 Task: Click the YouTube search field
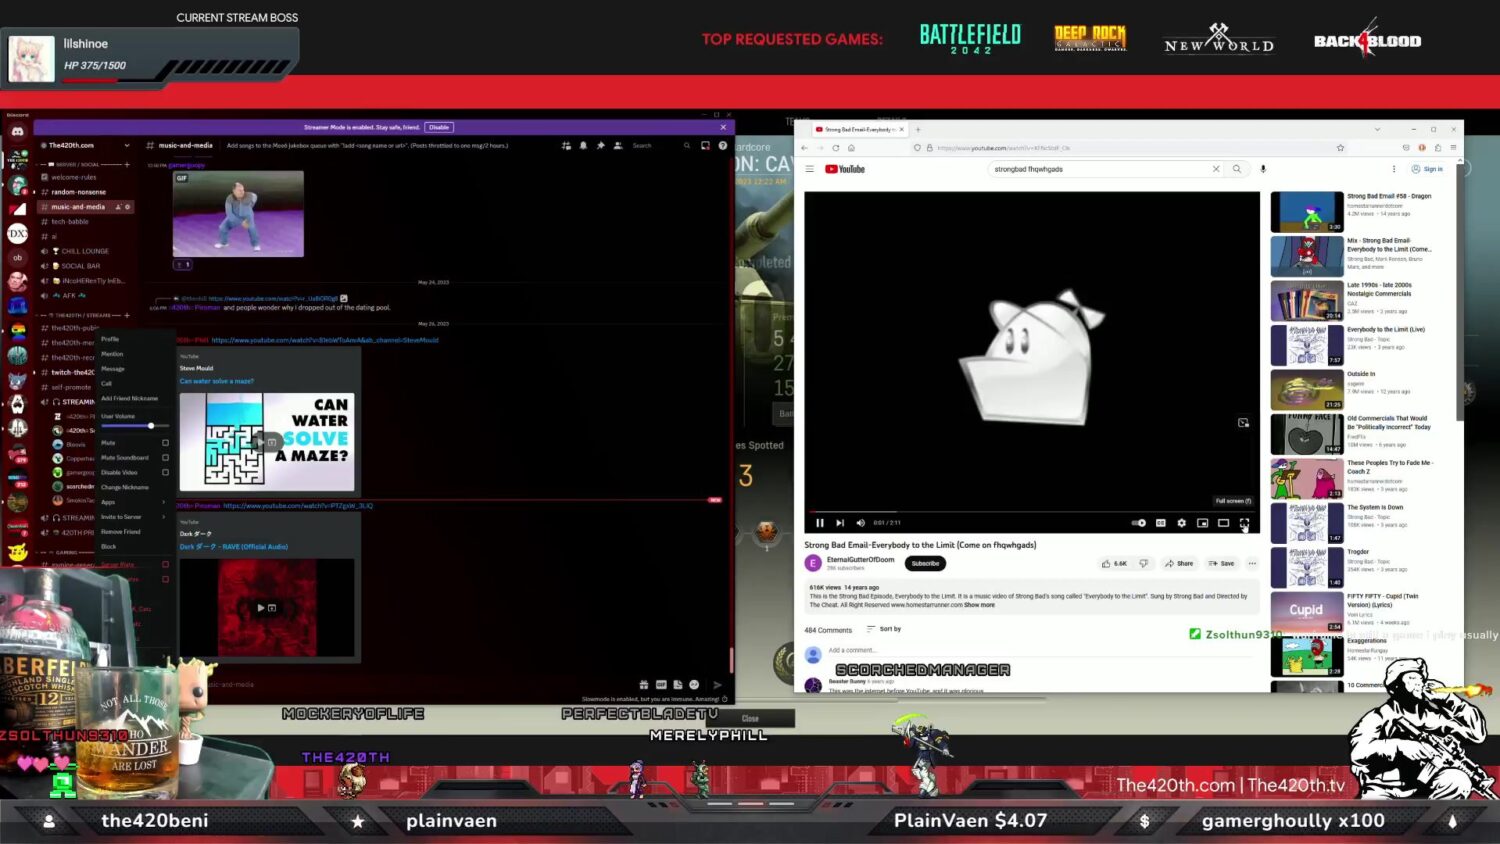coord(1098,169)
